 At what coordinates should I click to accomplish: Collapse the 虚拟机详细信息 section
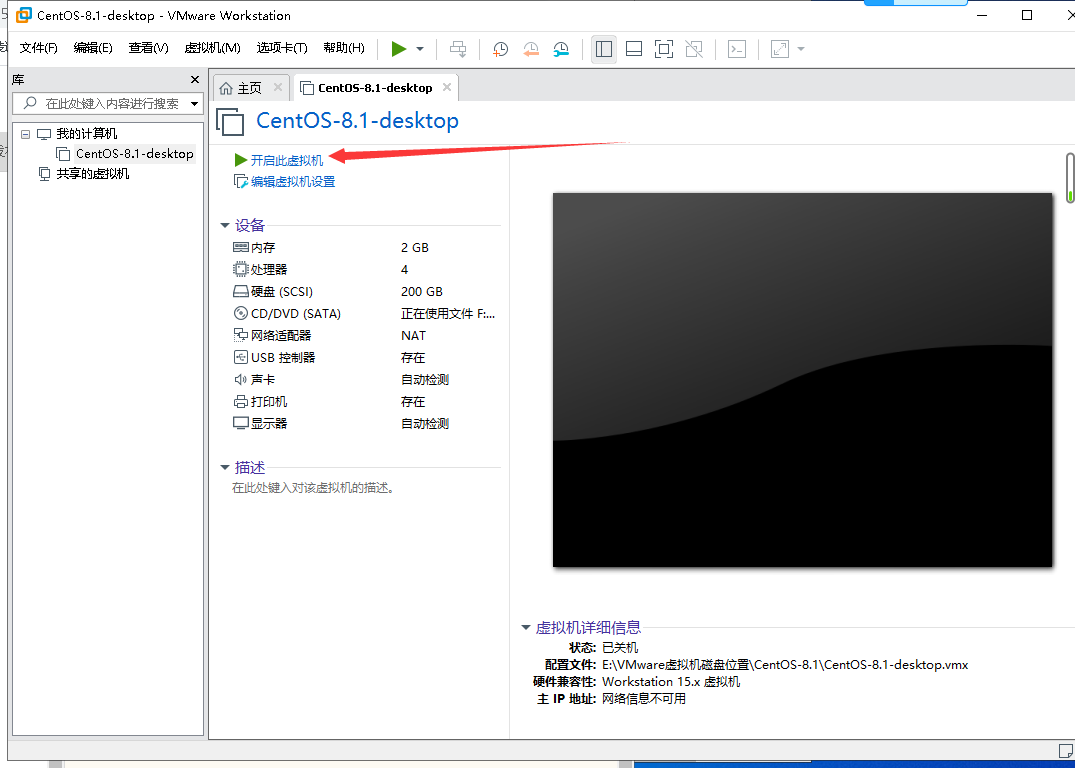[x=526, y=627]
